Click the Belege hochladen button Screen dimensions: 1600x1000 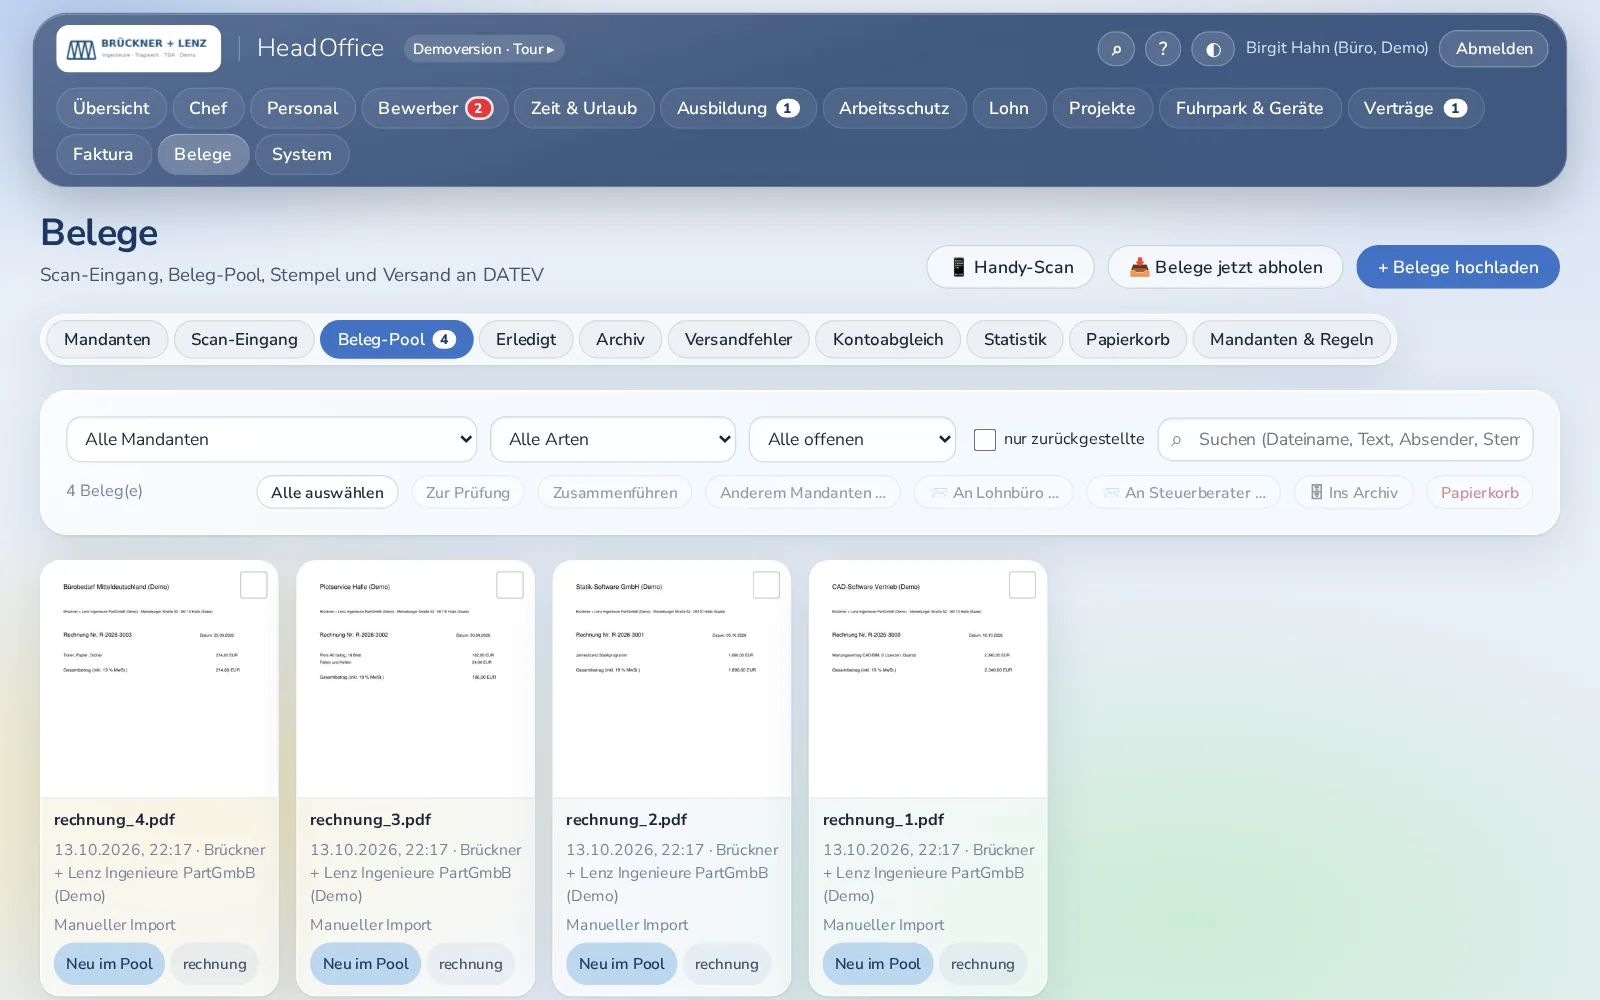pos(1458,267)
